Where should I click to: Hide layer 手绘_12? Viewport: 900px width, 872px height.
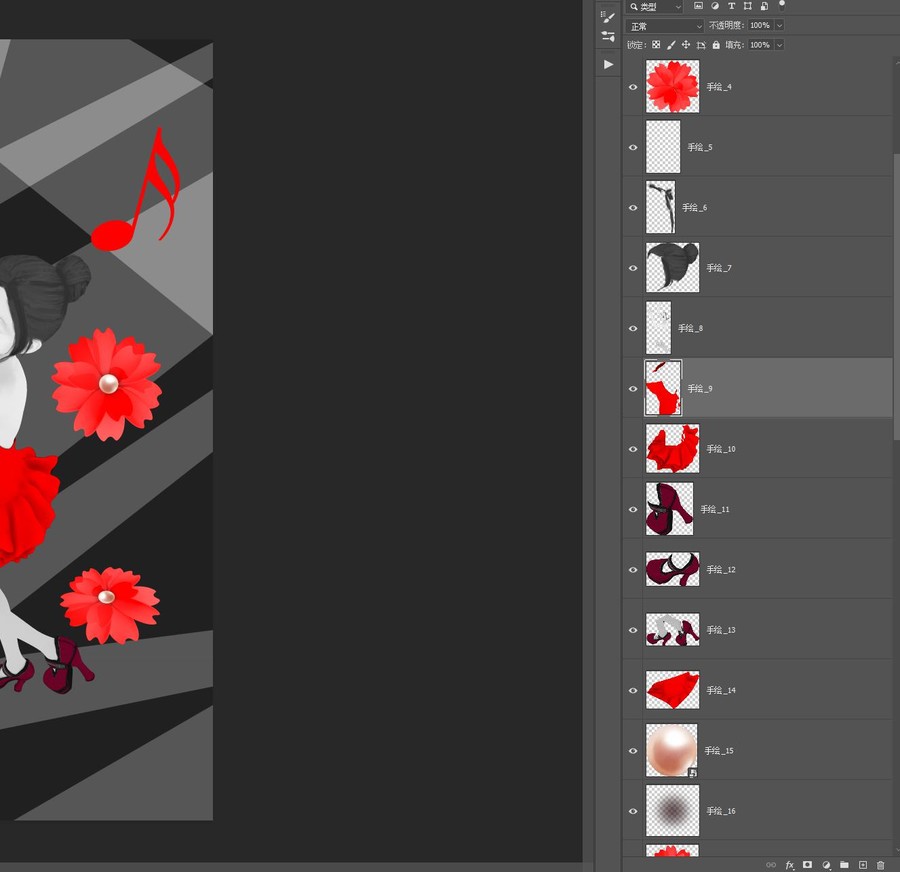(633, 569)
